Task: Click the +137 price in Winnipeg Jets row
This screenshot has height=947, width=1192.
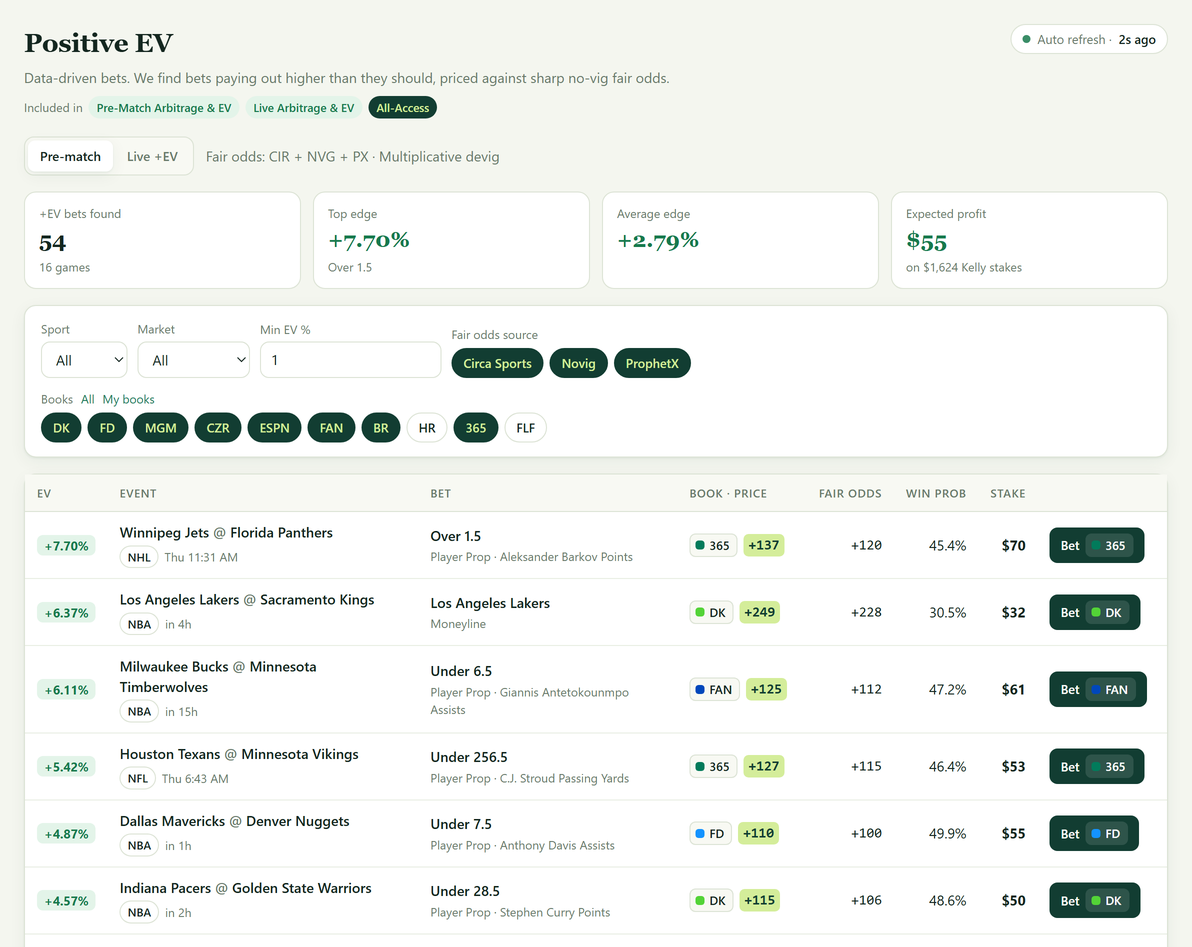Action: coord(763,545)
